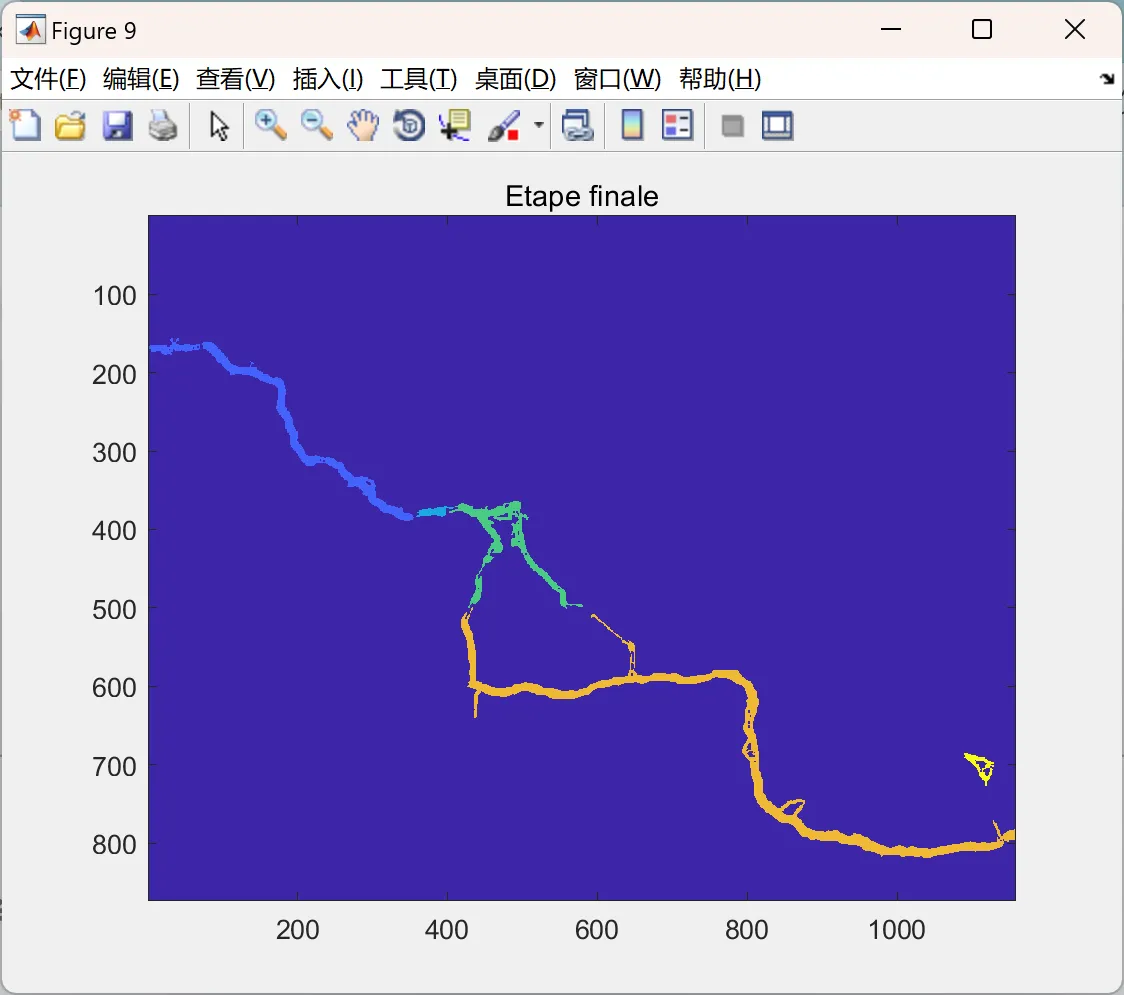Insert a legend using toolbar icon
The image size is (1124, 995).
tap(677, 125)
